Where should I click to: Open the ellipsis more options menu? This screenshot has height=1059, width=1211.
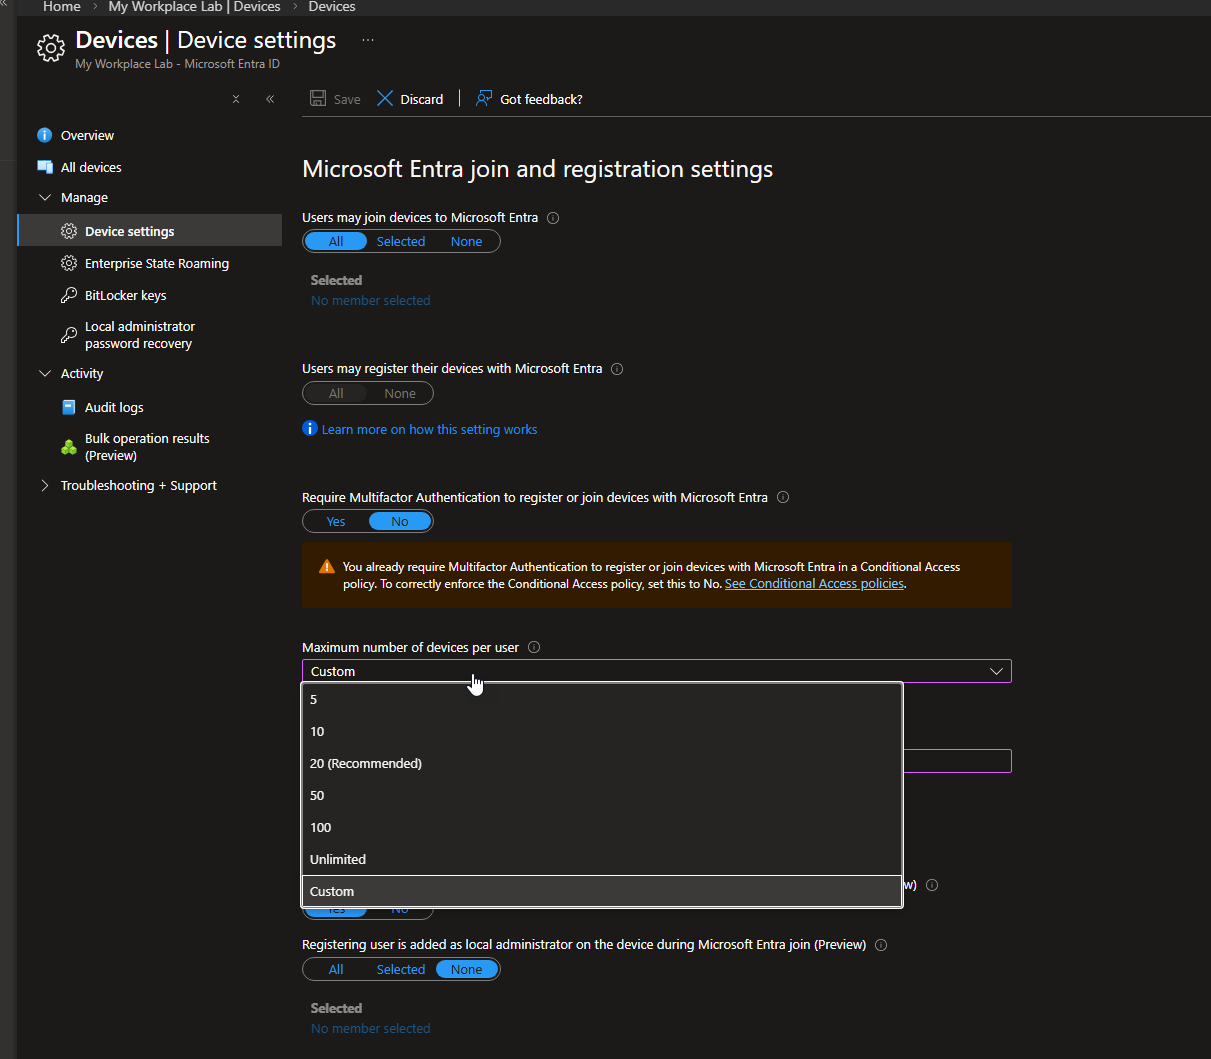[x=368, y=41]
